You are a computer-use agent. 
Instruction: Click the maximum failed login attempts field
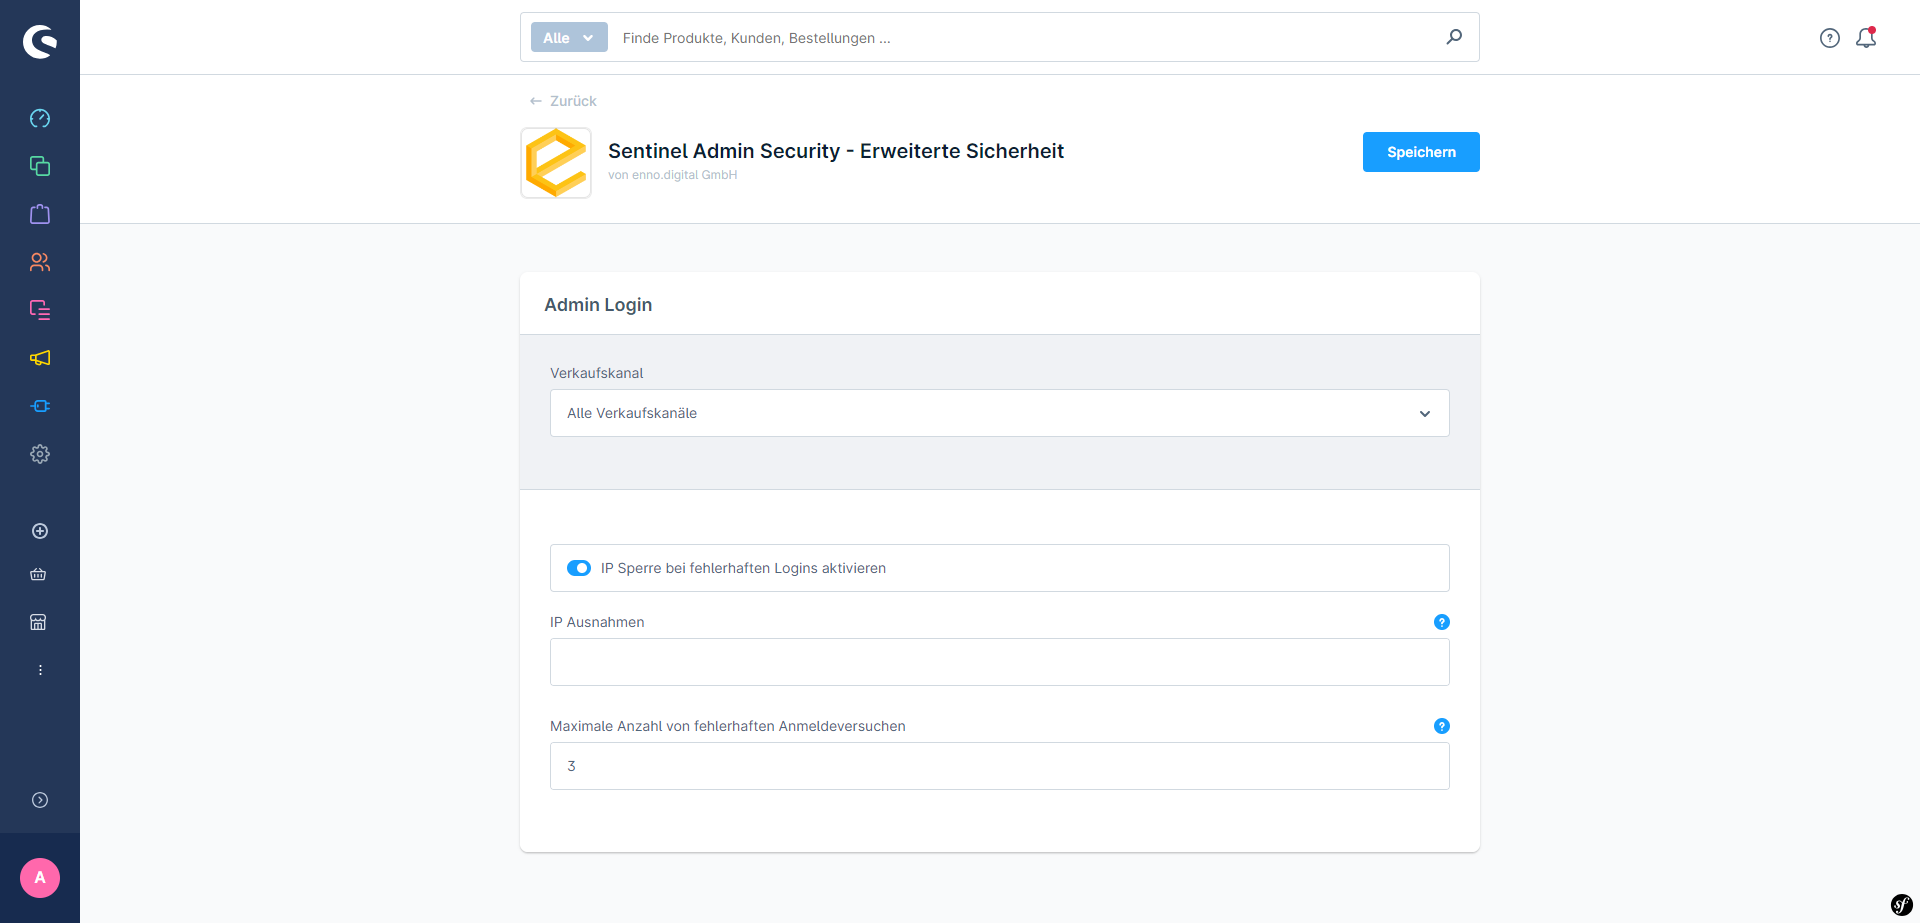[x=999, y=766]
